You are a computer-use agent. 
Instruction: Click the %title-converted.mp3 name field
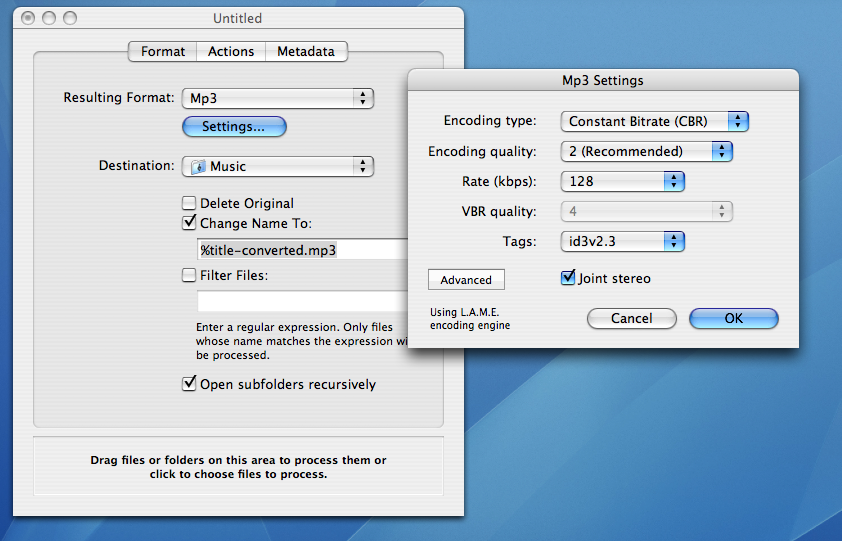[x=300, y=250]
